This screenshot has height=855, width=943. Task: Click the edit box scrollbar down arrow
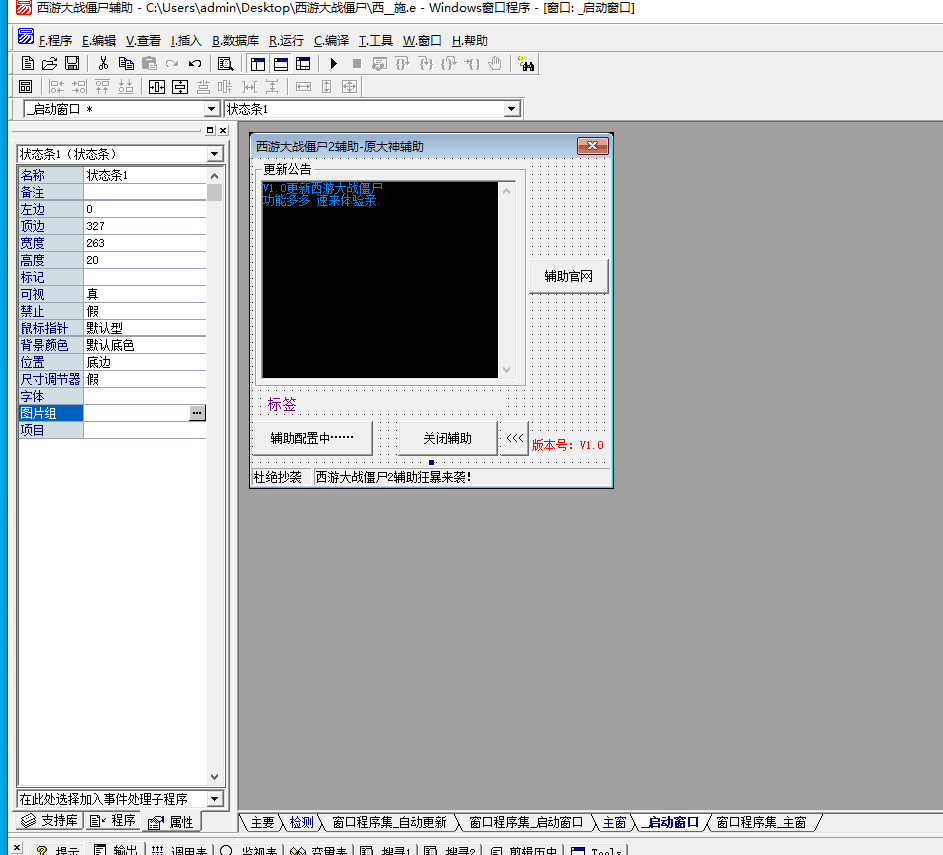(x=506, y=370)
